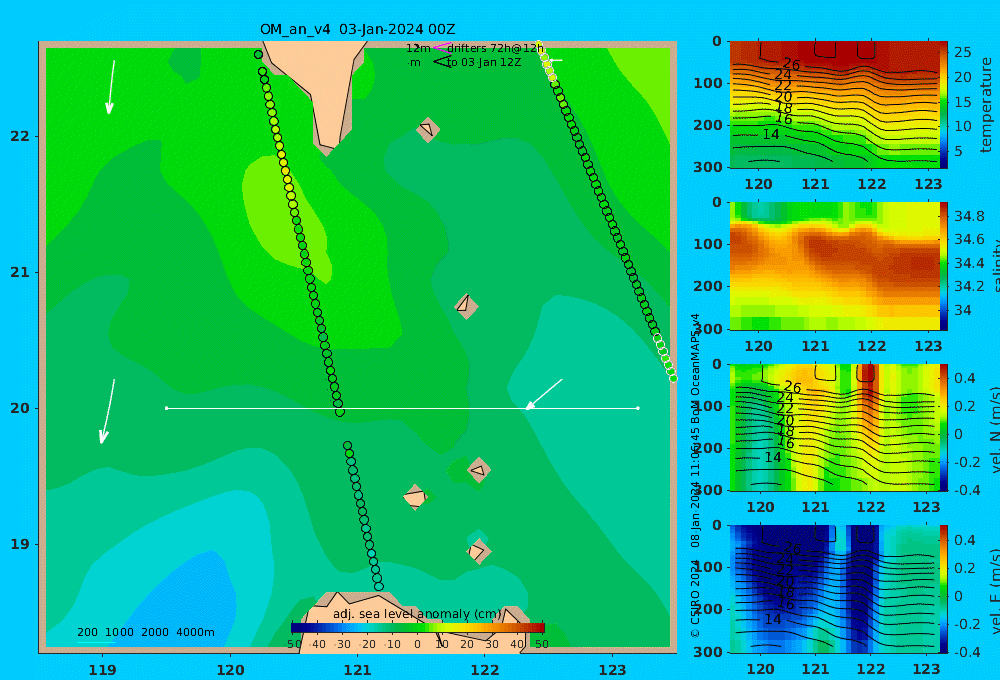Click the map title OM_an_v4 03-Jan-2024 00Z
The height and width of the screenshot is (680, 1000).
357,29
